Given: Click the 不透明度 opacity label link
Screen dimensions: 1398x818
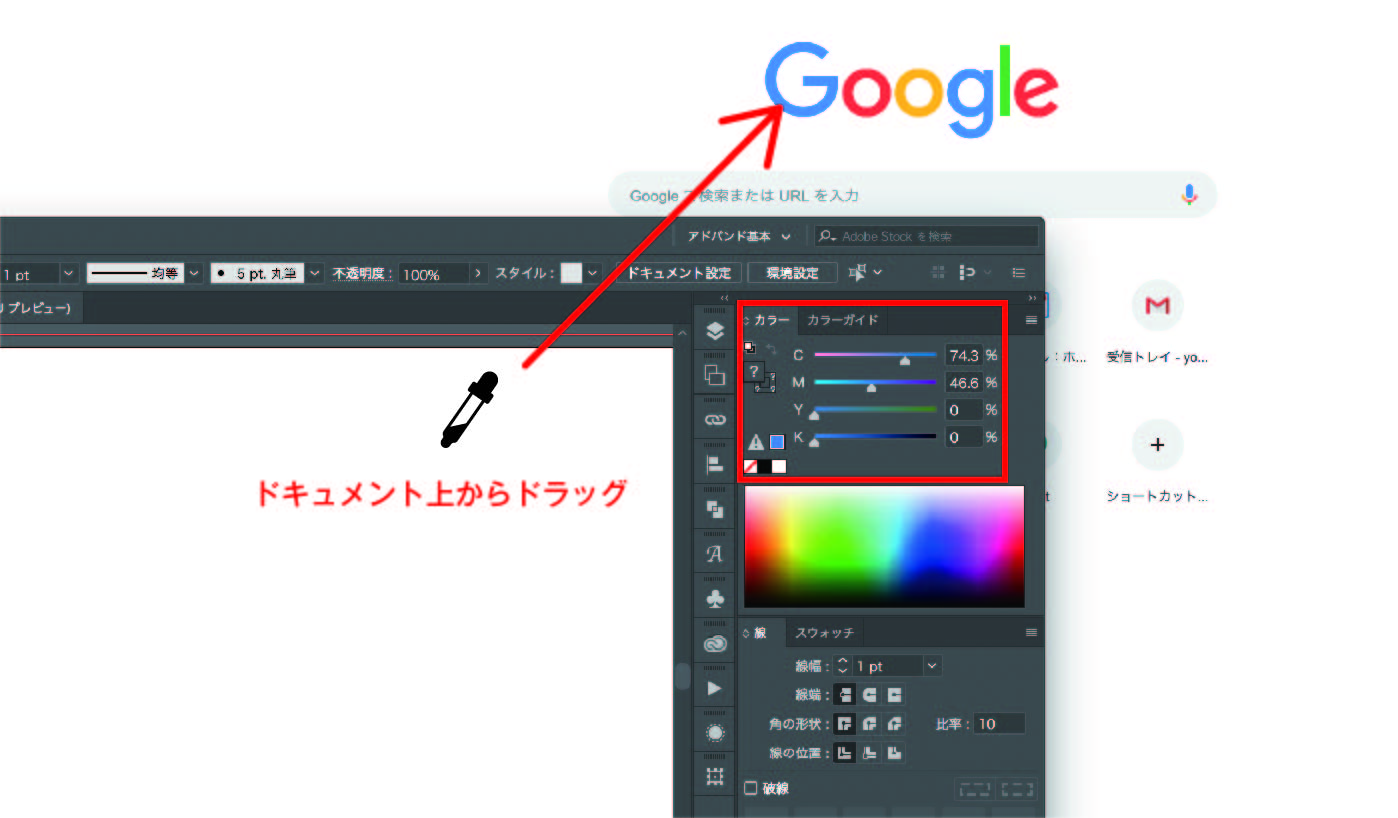Looking at the screenshot, I should [363, 273].
